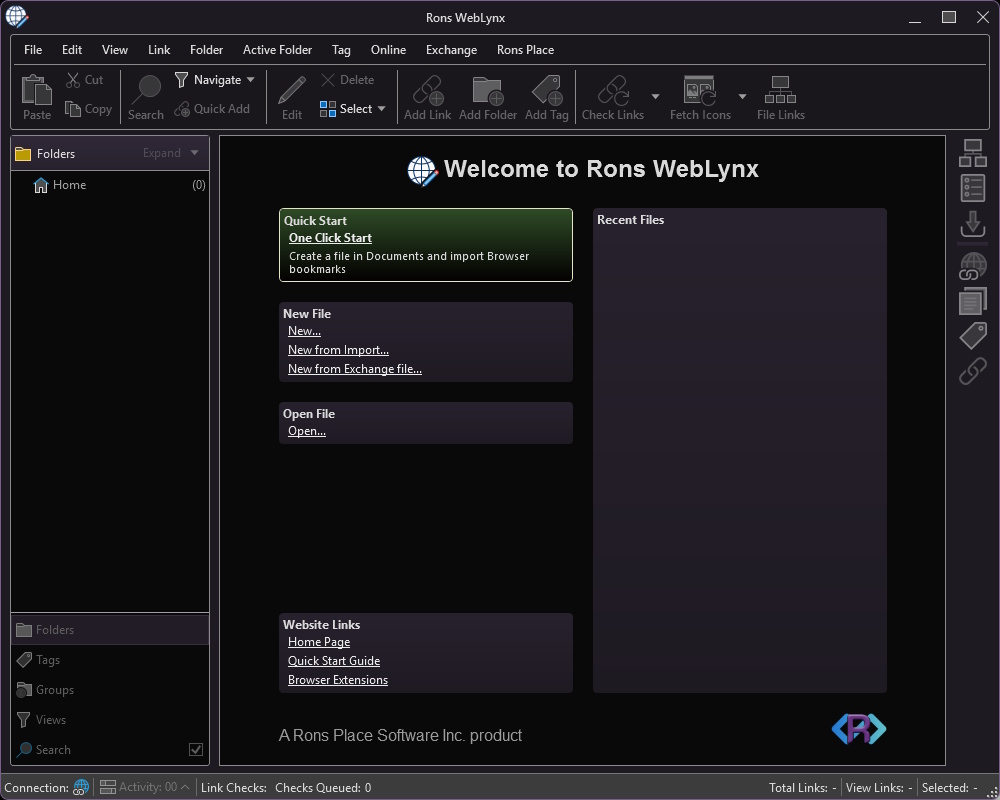Image resolution: width=1000 pixels, height=800 pixels.
Task: Click the Fetch Icons toolbar icon
Action: click(x=700, y=90)
